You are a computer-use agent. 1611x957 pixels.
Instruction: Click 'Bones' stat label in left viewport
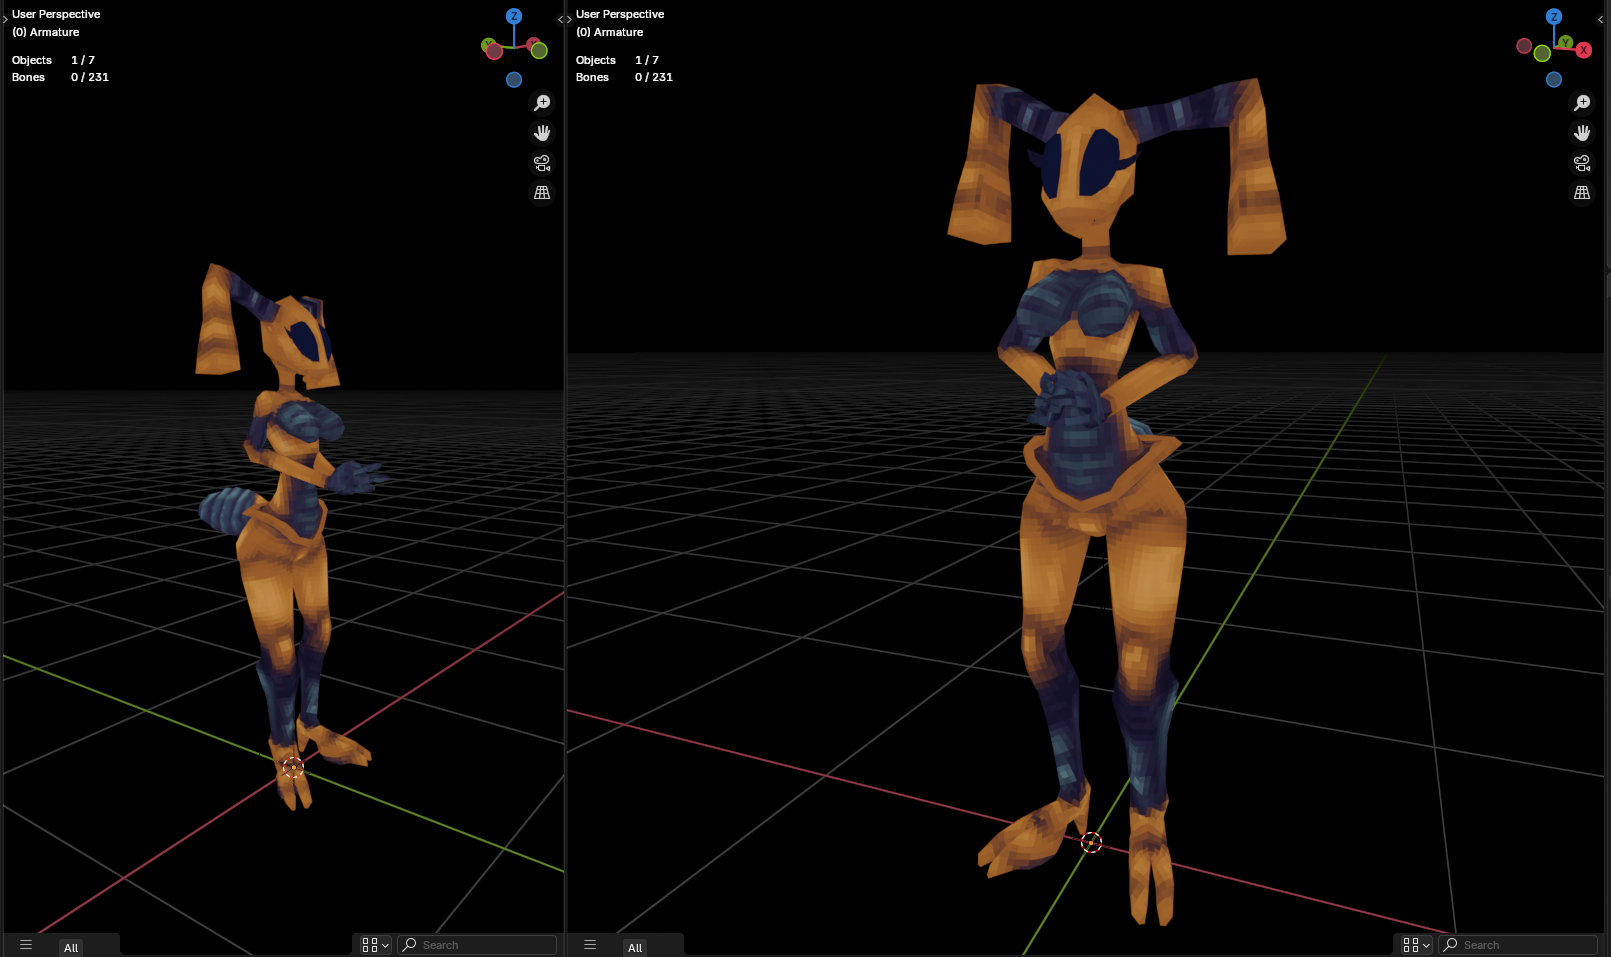(x=28, y=77)
